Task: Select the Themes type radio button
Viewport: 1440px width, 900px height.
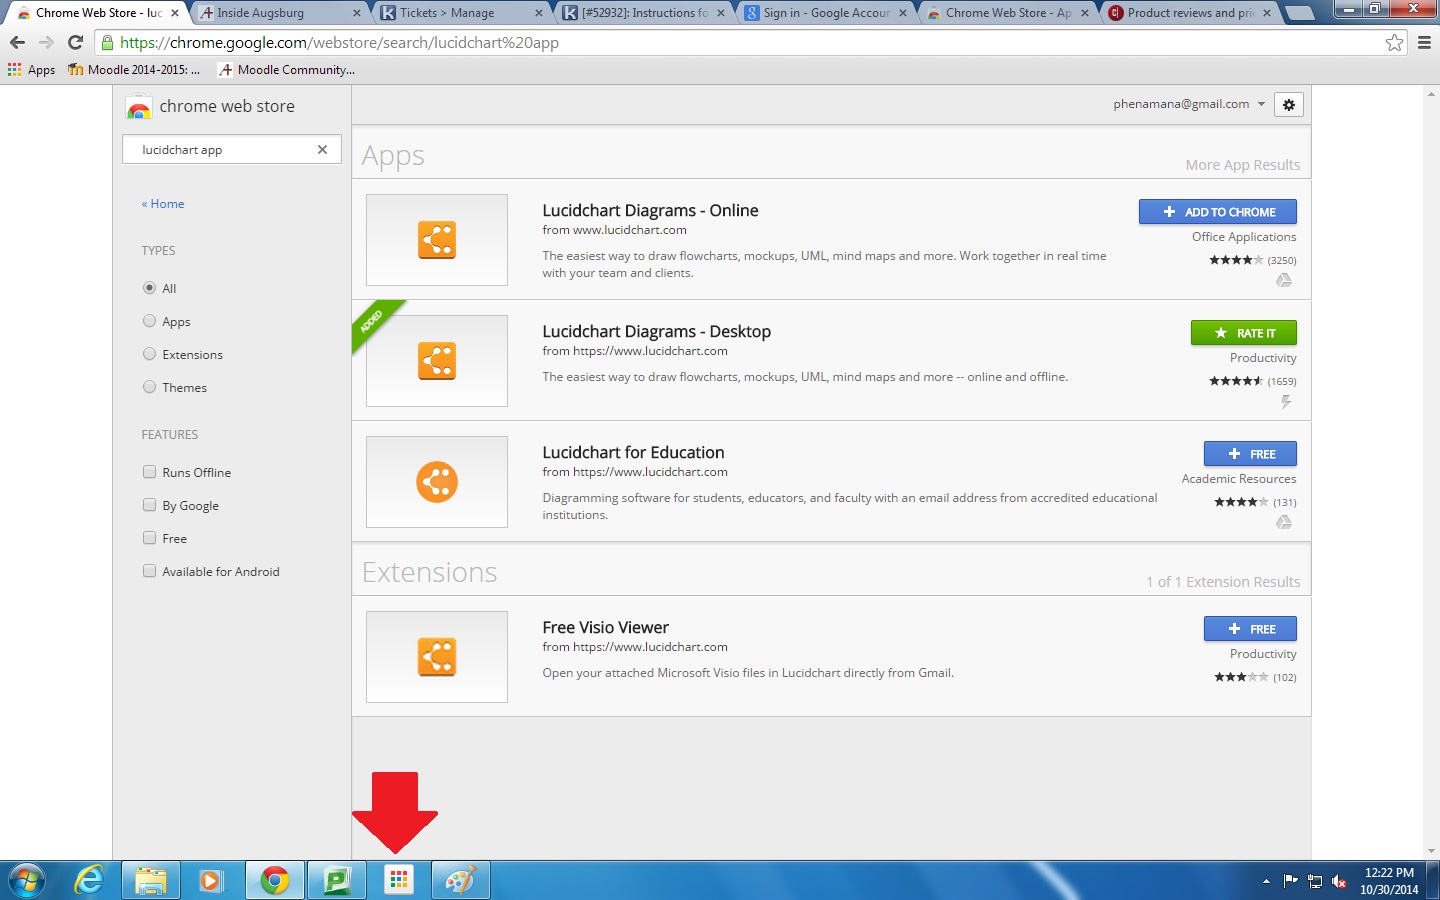Action: [149, 387]
